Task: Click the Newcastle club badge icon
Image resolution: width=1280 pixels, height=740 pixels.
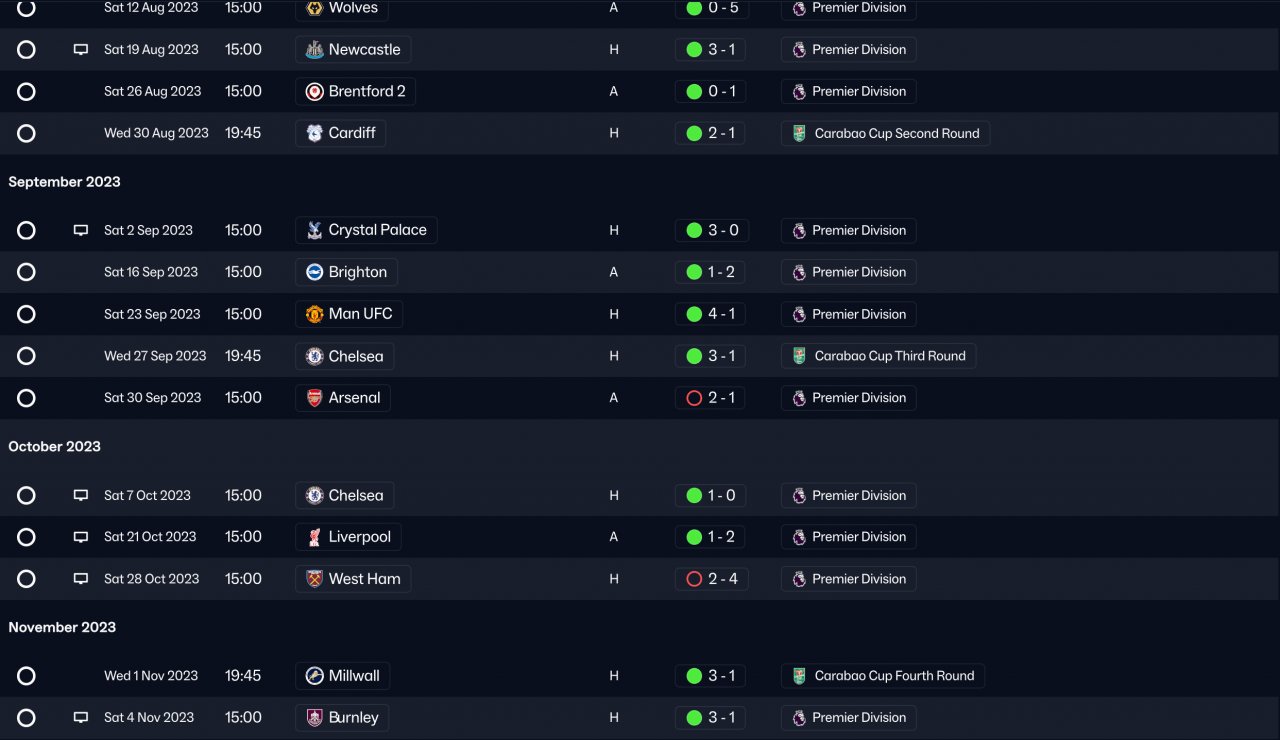Action: point(314,50)
